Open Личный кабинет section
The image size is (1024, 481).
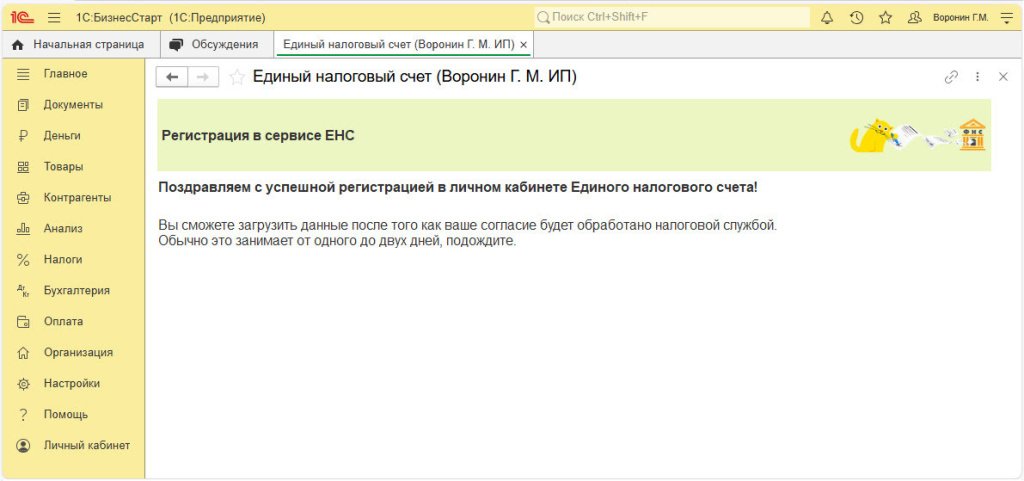[73, 445]
